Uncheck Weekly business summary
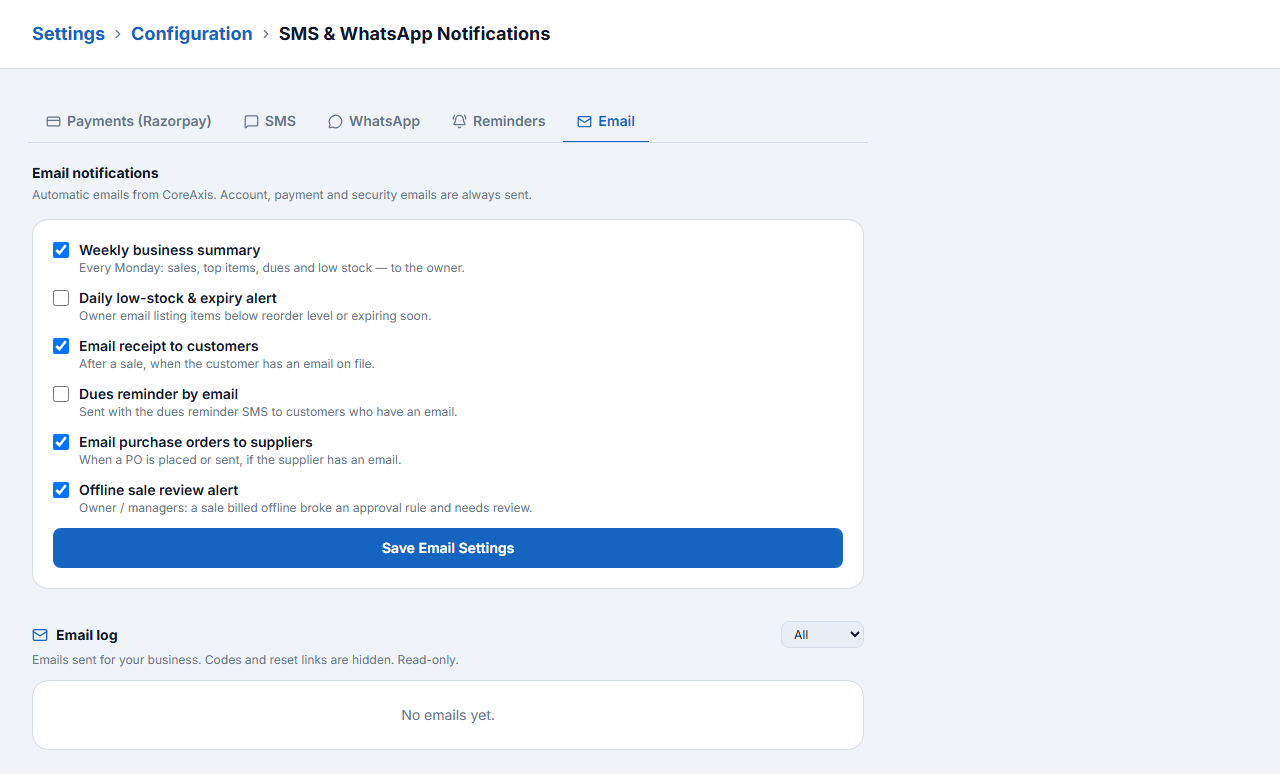This screenshot has height=774, width=1280. [61, 250]
